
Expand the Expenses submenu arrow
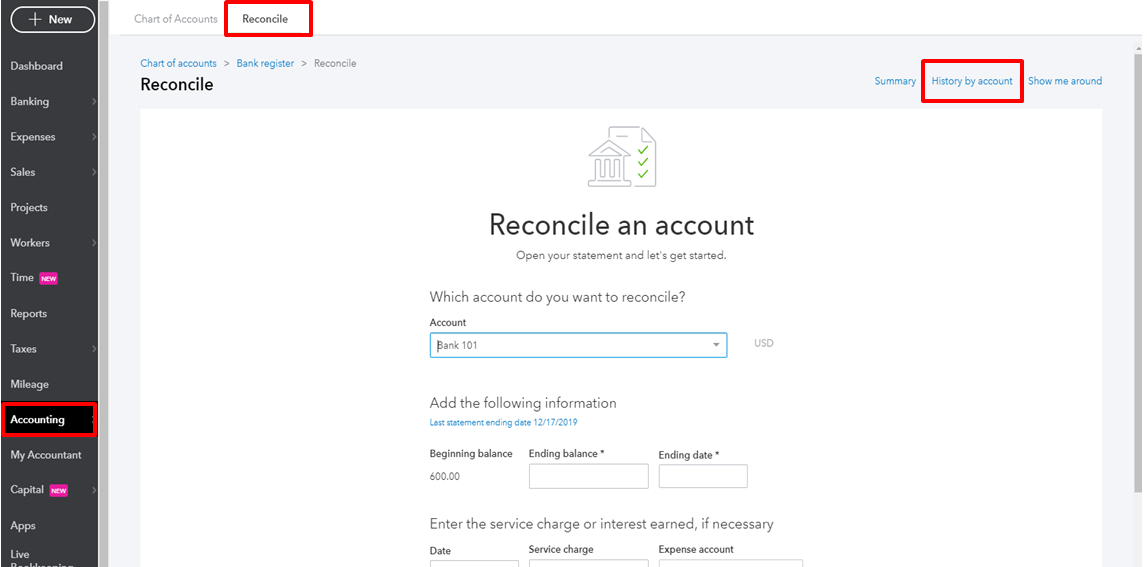click(93, 137)
